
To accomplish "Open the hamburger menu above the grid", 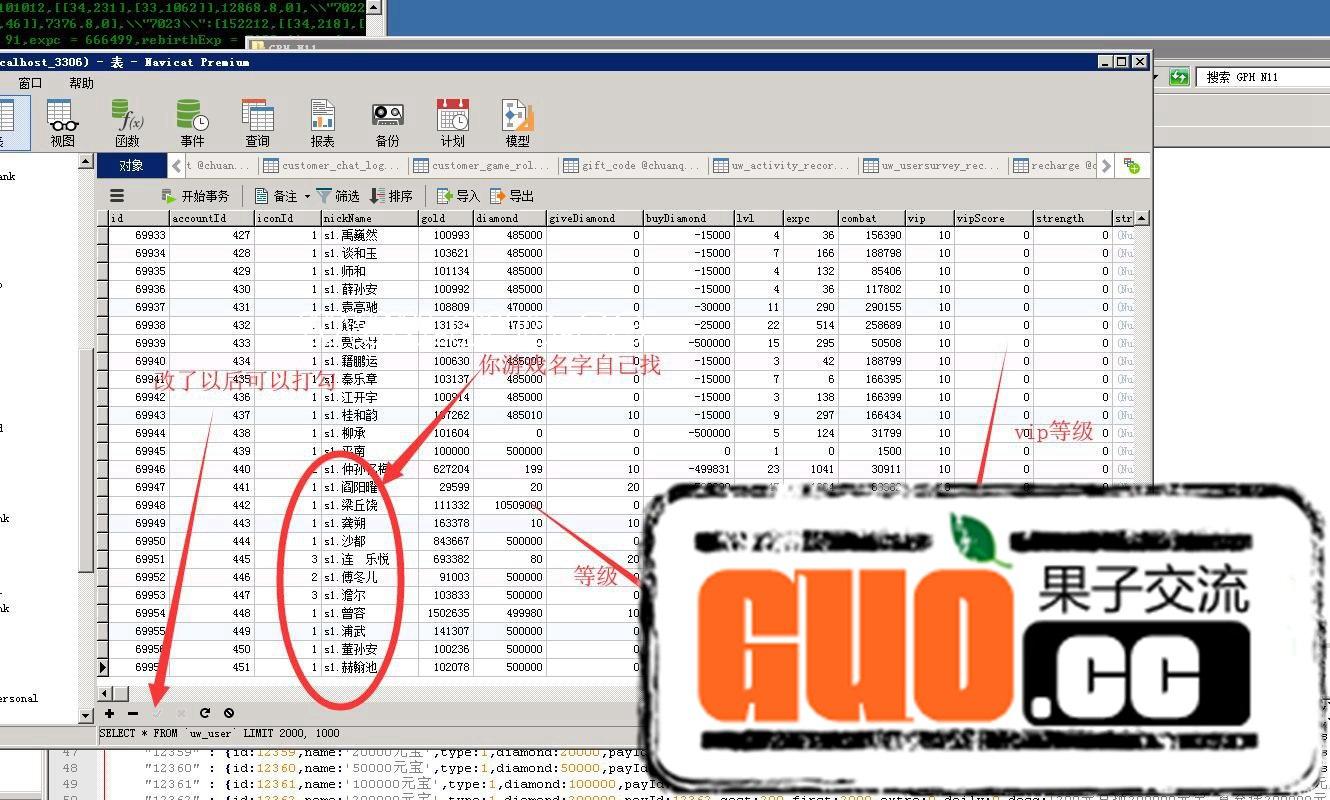I will pos(117,196).
